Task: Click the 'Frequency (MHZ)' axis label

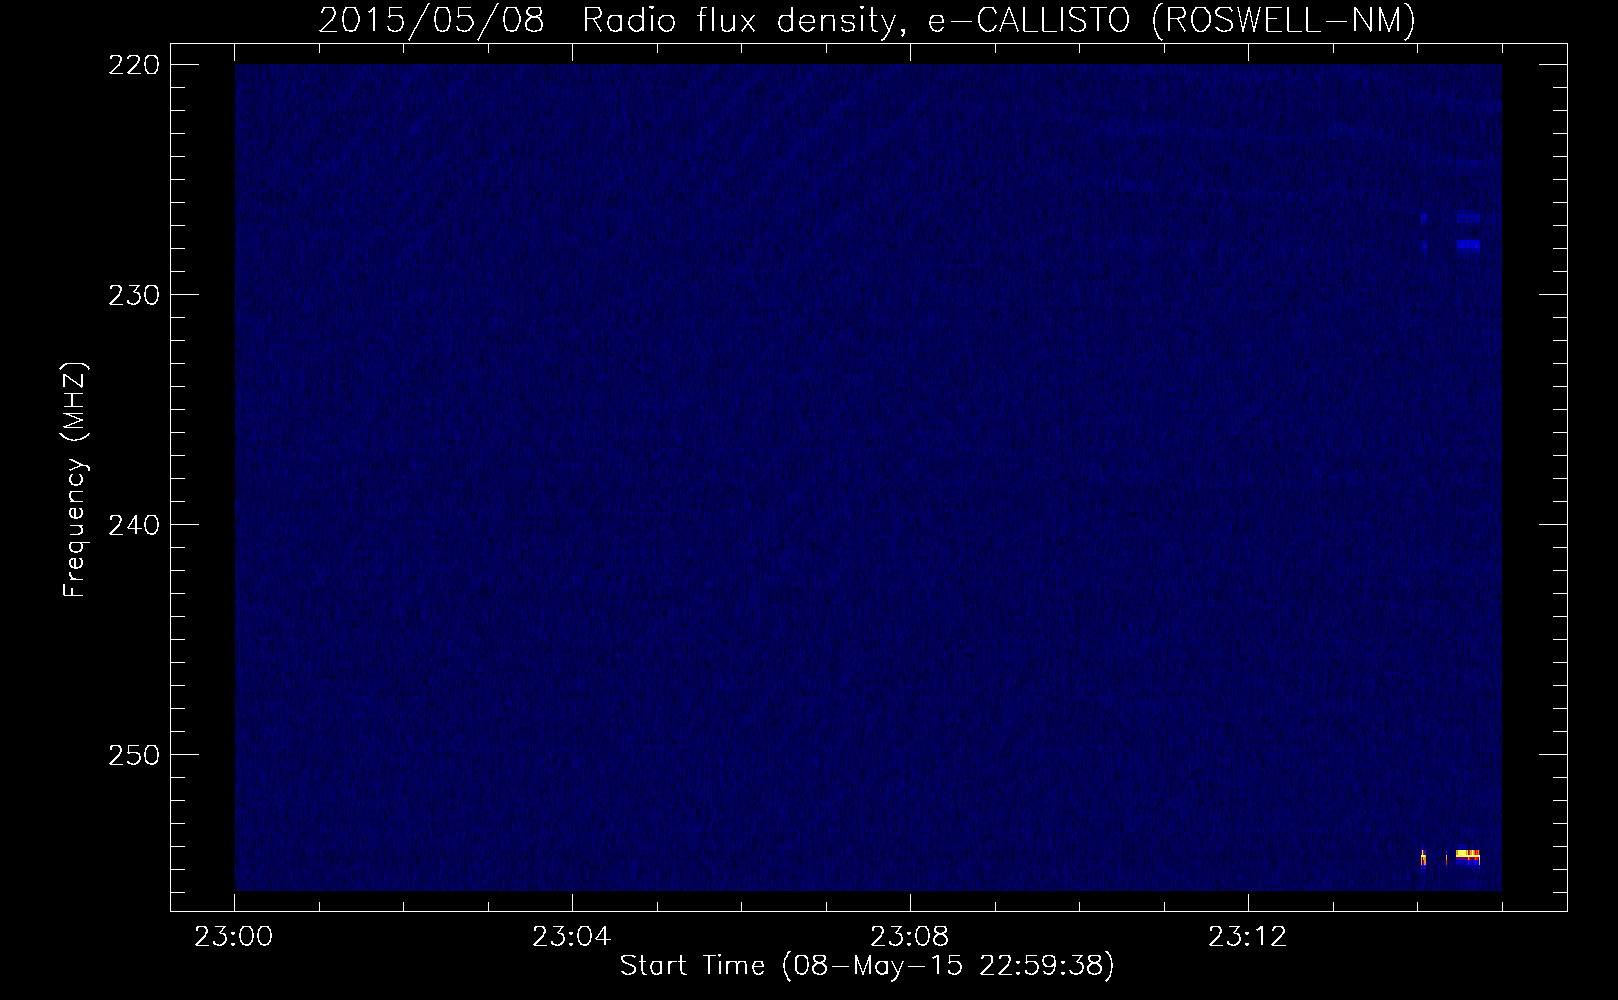Action: (75, 480)
